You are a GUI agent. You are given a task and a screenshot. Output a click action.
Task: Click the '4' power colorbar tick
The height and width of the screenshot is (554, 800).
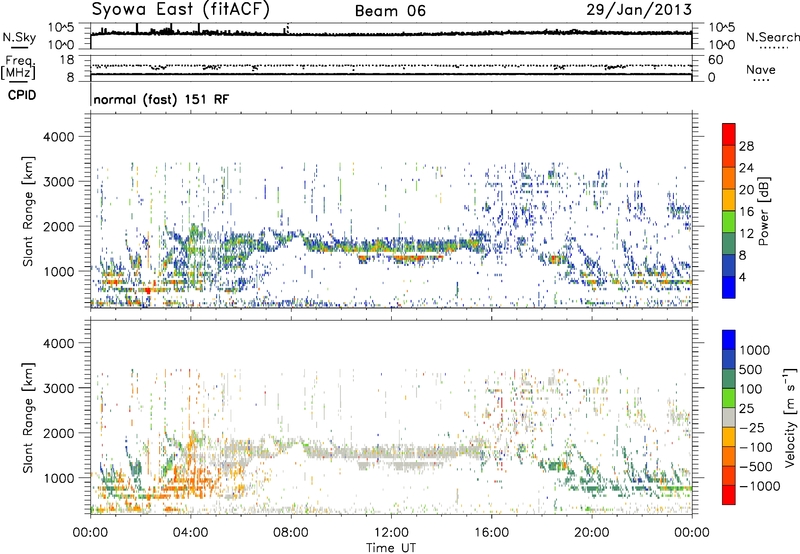pyautogui.click(x=742, y=277)
